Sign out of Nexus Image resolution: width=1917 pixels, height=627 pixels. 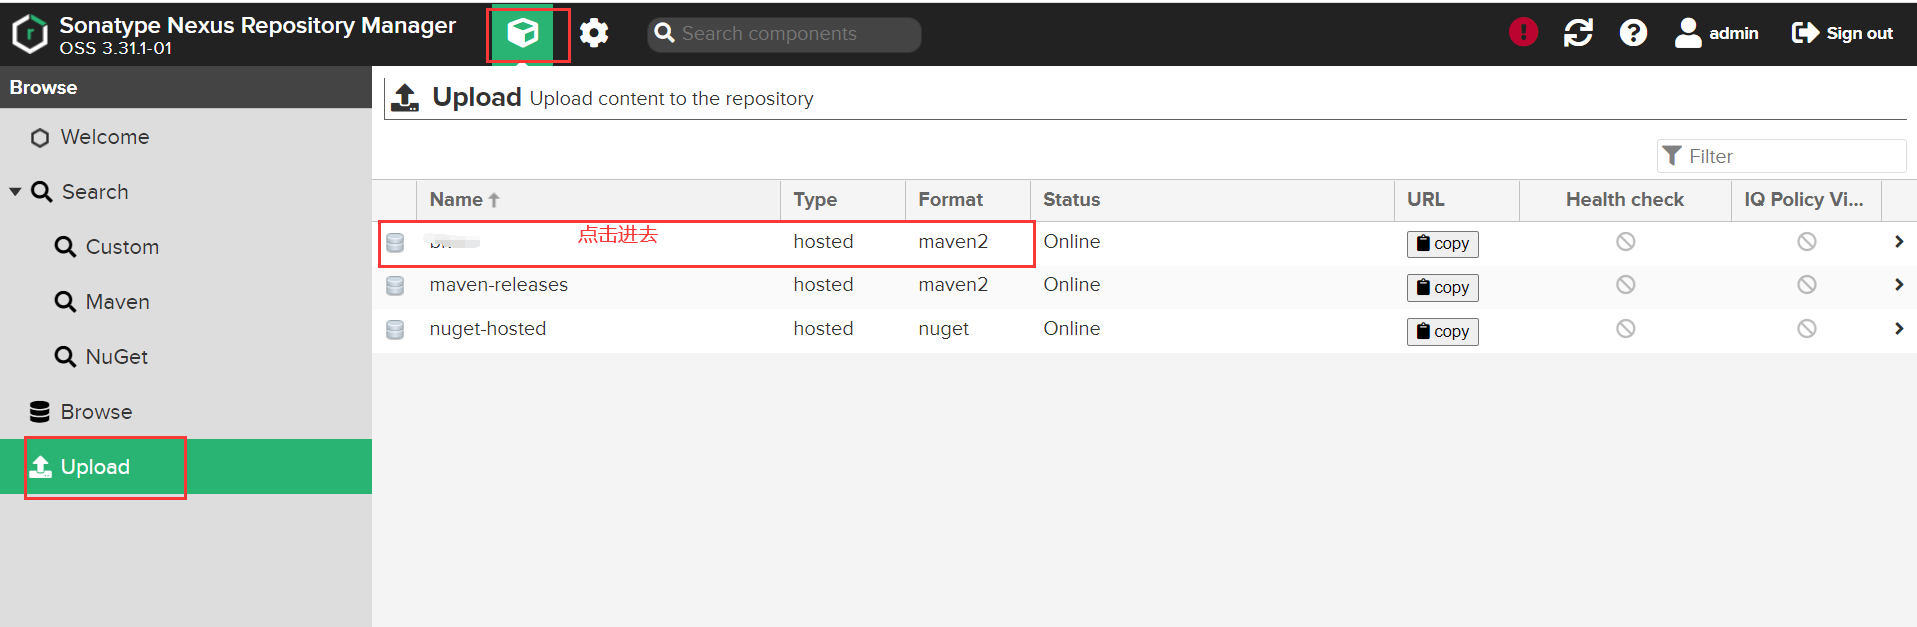pyautogui.click(x=1842, y=33)
